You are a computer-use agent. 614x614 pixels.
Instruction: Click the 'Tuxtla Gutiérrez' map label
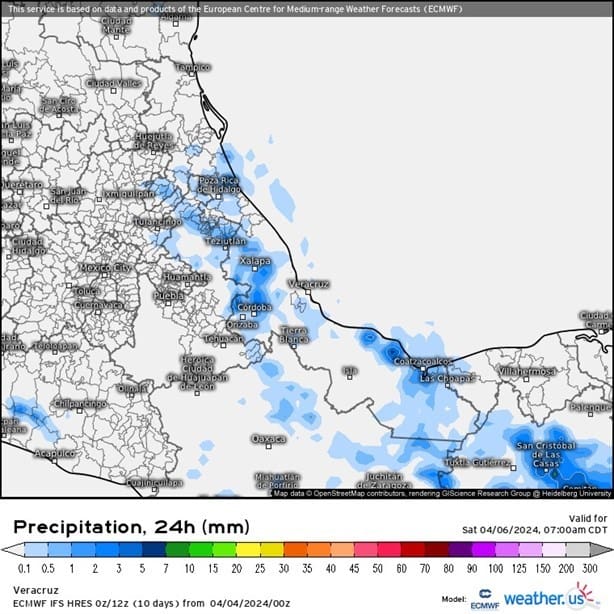click(479, 462)
